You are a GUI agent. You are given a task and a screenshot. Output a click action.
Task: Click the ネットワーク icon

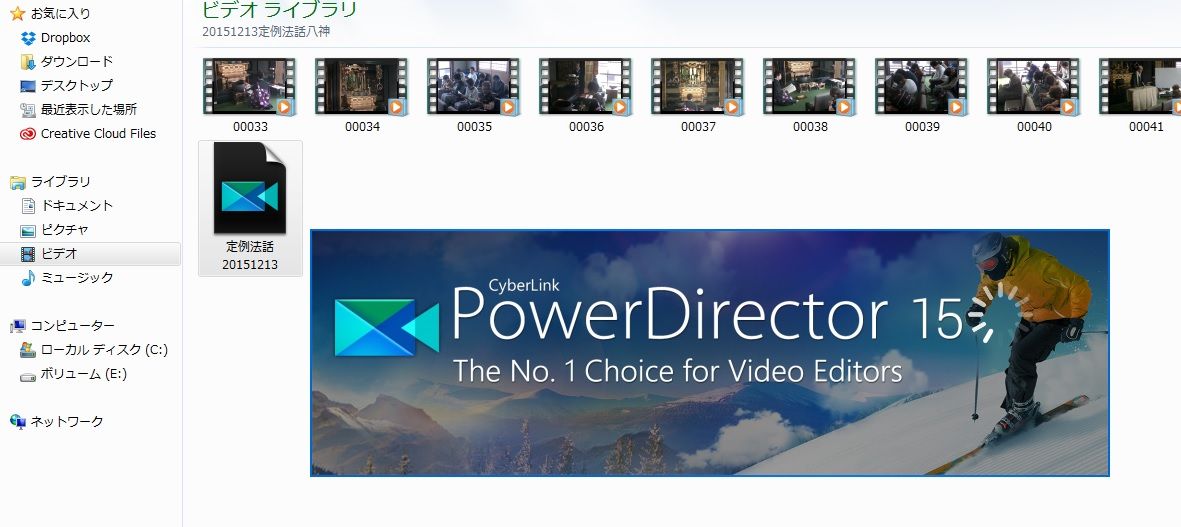click(x=17, y=422)
